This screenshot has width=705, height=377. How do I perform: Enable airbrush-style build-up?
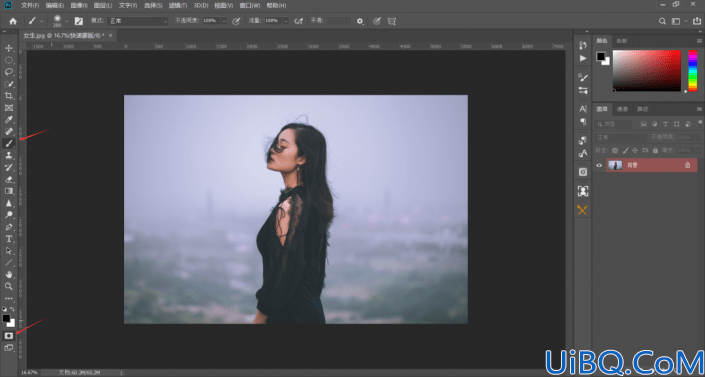tap(299, 21)
